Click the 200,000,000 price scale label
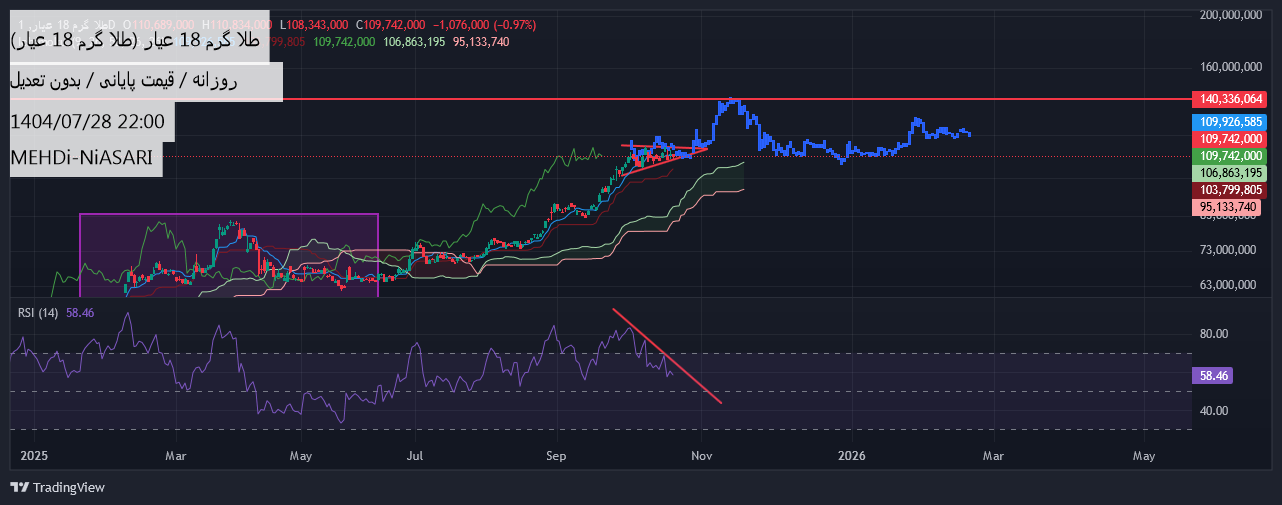1282x505 pixels. tap(1229, 14)
